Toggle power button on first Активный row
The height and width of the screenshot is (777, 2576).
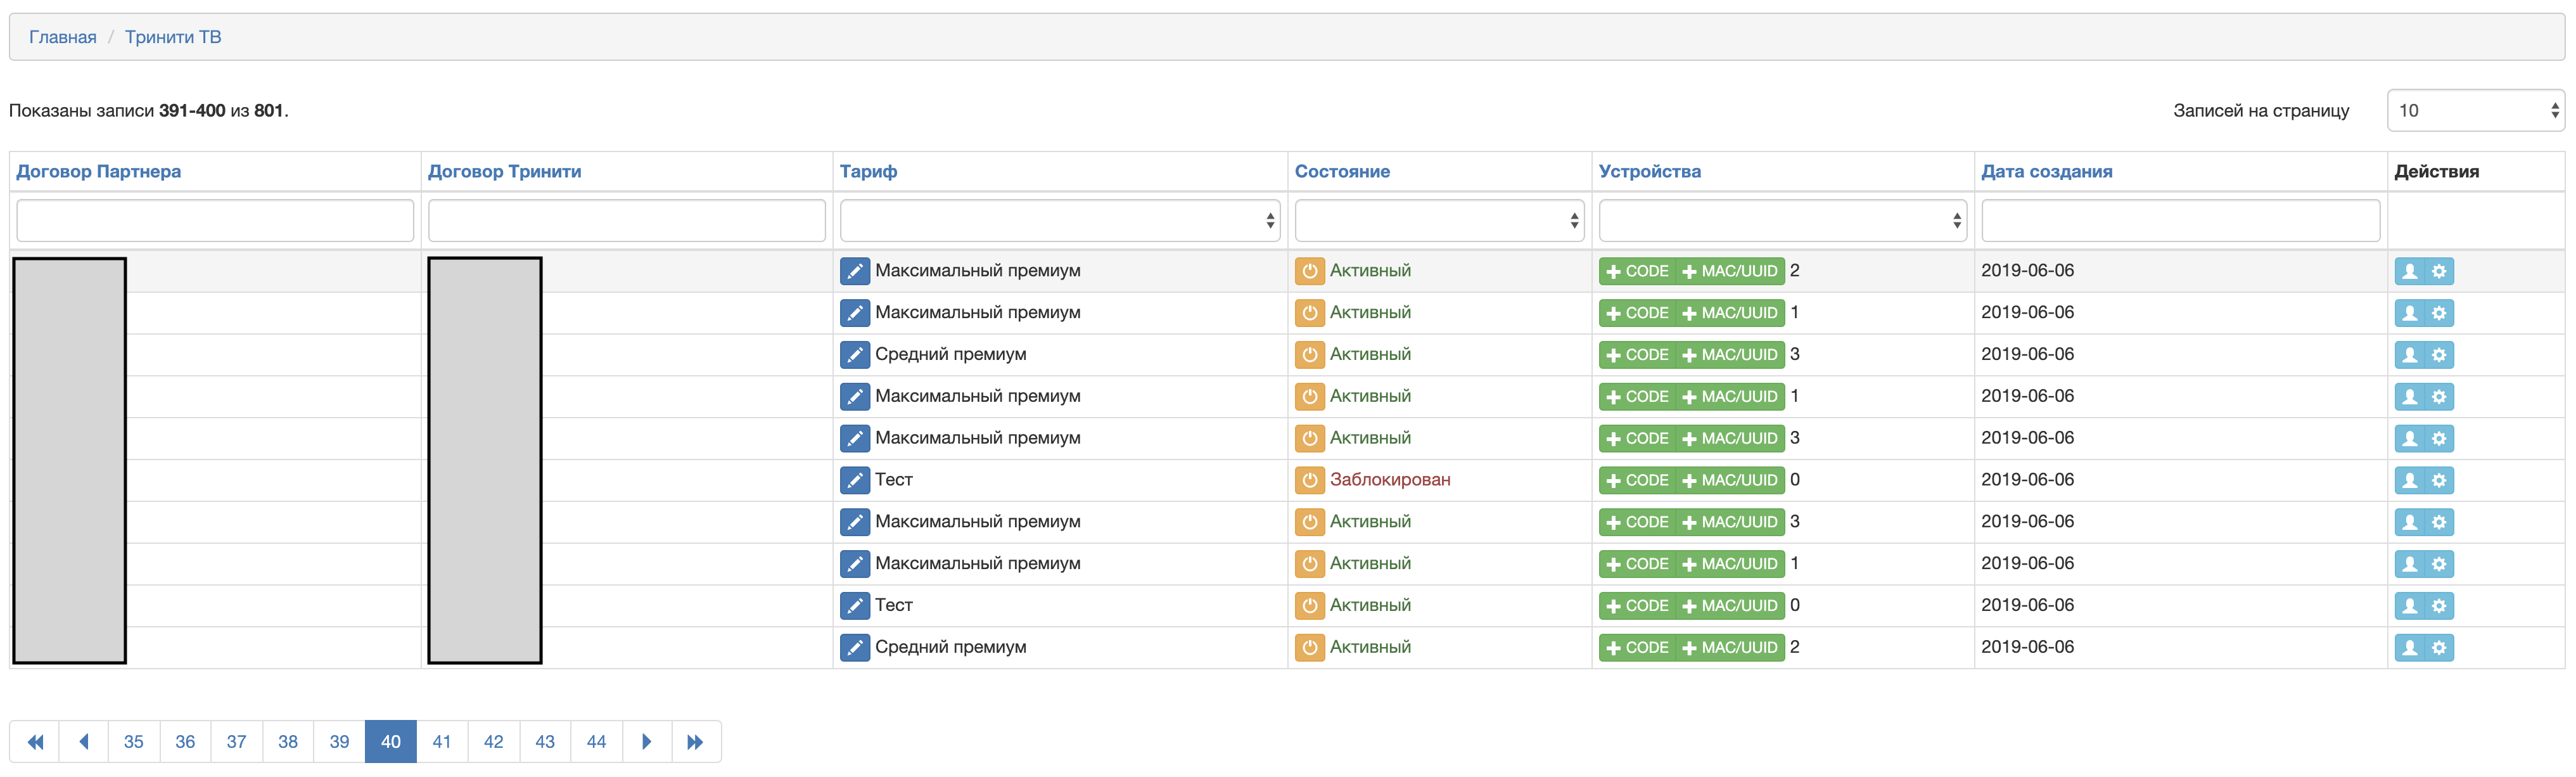1309,271
